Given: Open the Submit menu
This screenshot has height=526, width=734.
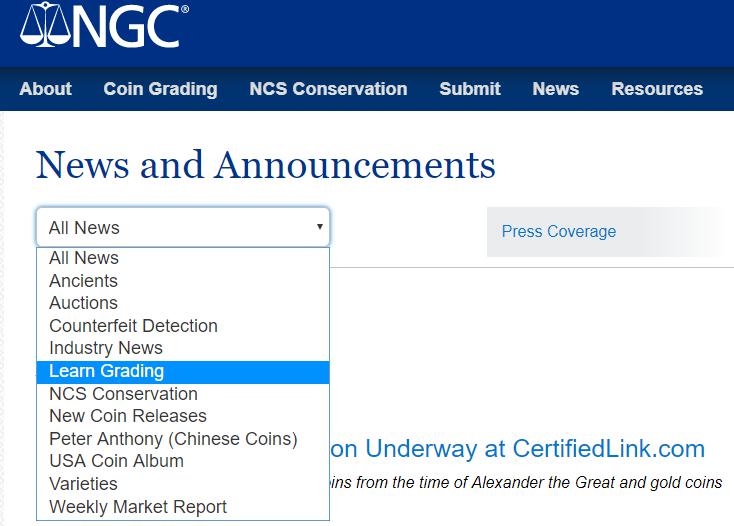Looking at the screenshot, I should [470, 89].
